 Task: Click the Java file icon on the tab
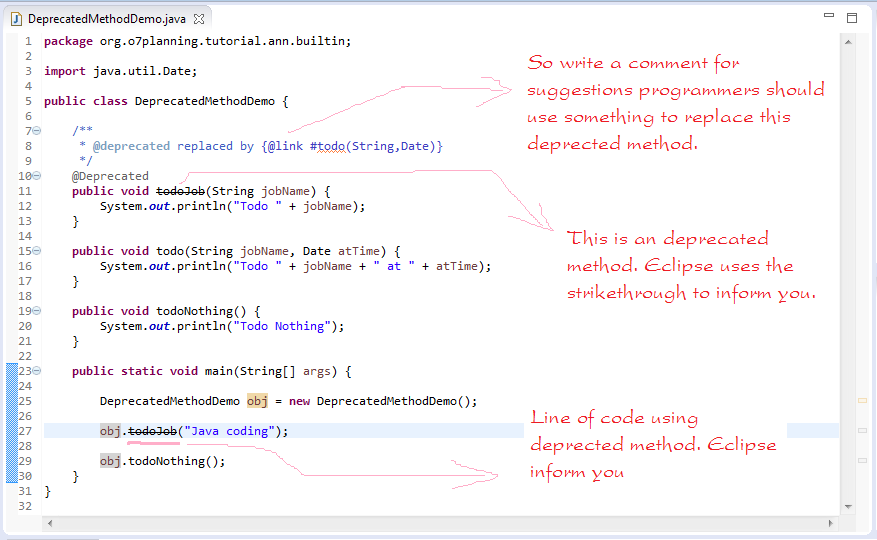(x=17, y=19)
